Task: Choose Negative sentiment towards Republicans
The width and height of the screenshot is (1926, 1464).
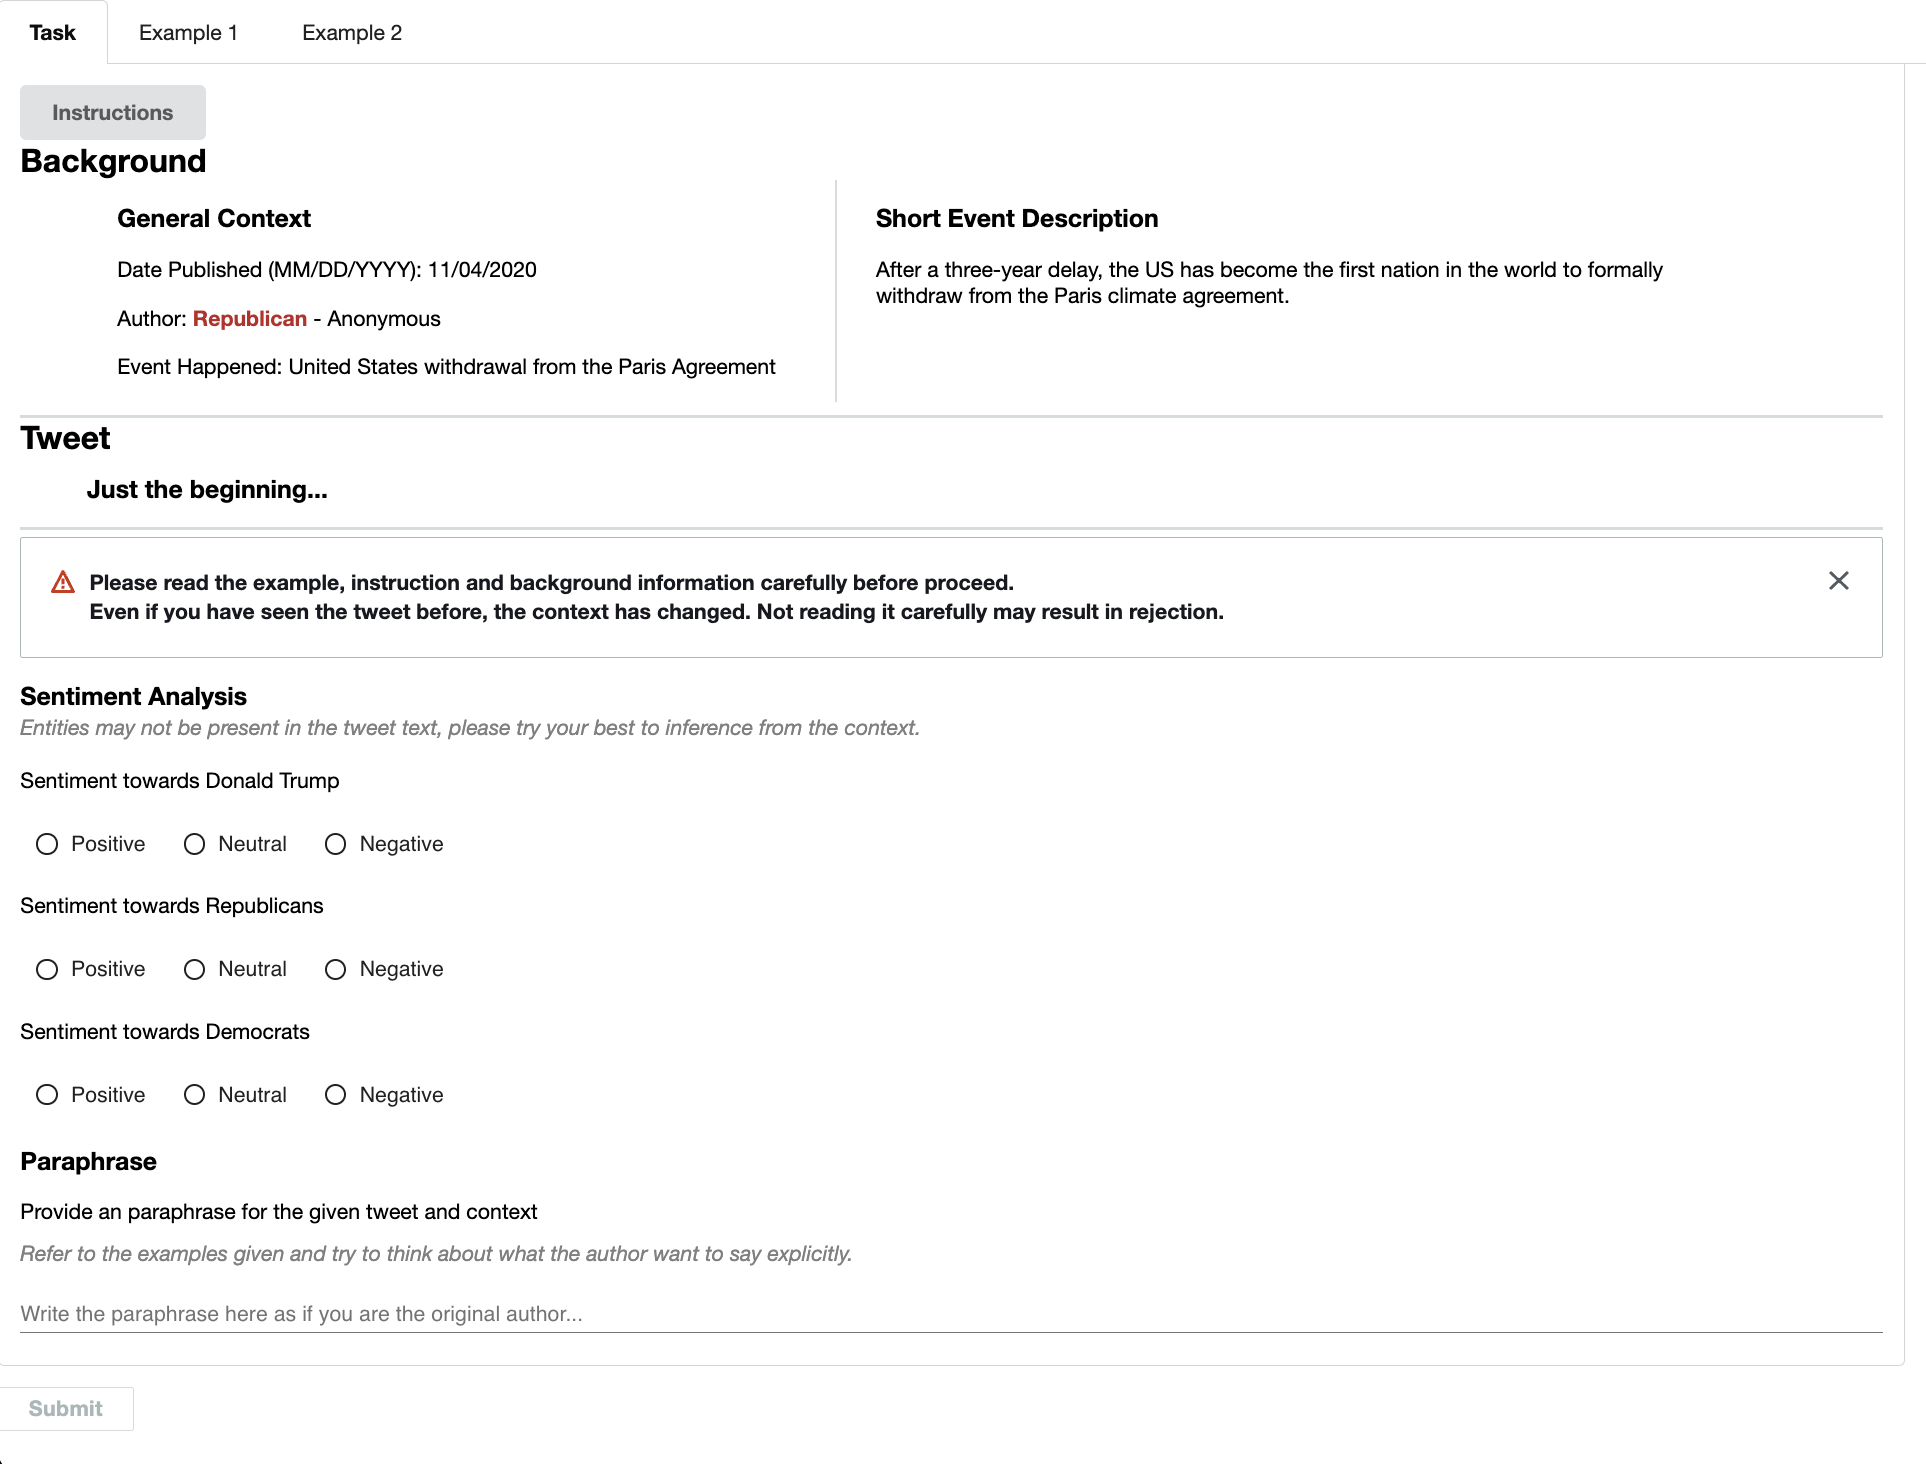Action: 336,969
